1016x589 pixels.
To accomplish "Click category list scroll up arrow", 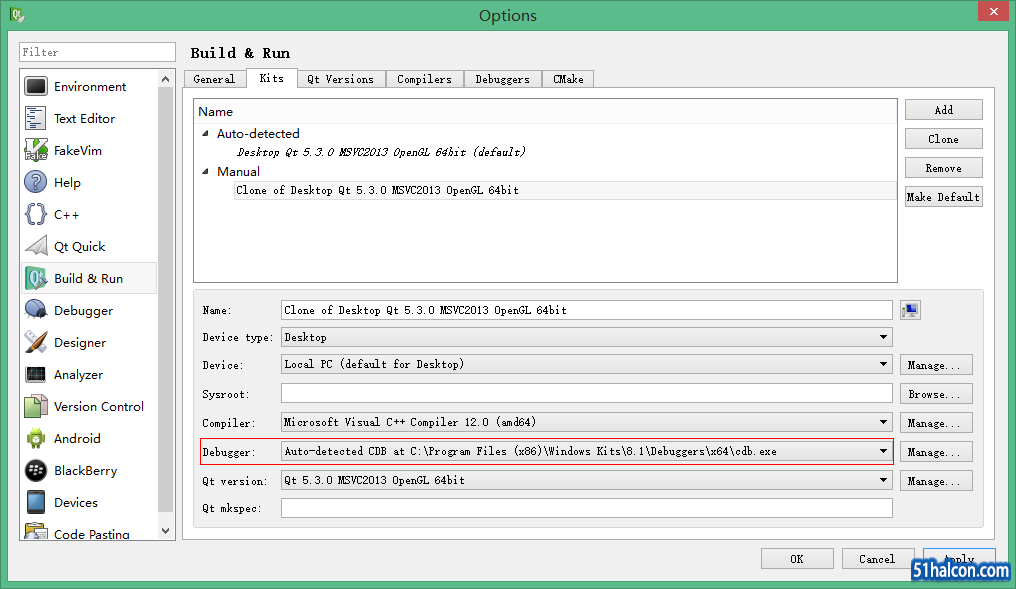I will (165, 79).
